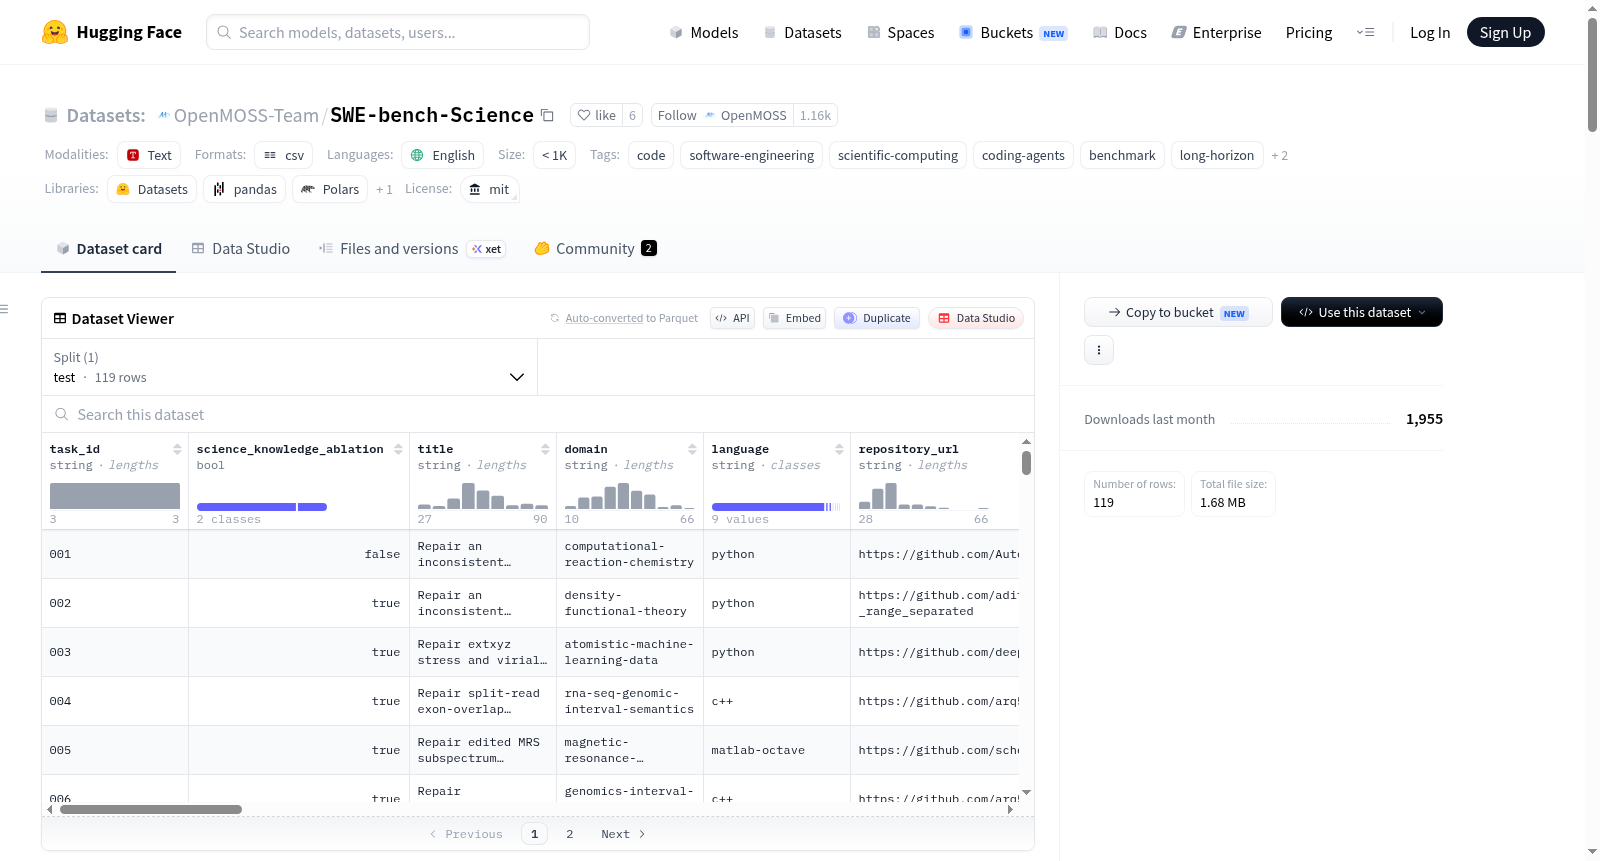Click the coding-agents tag

[1023, 155]
